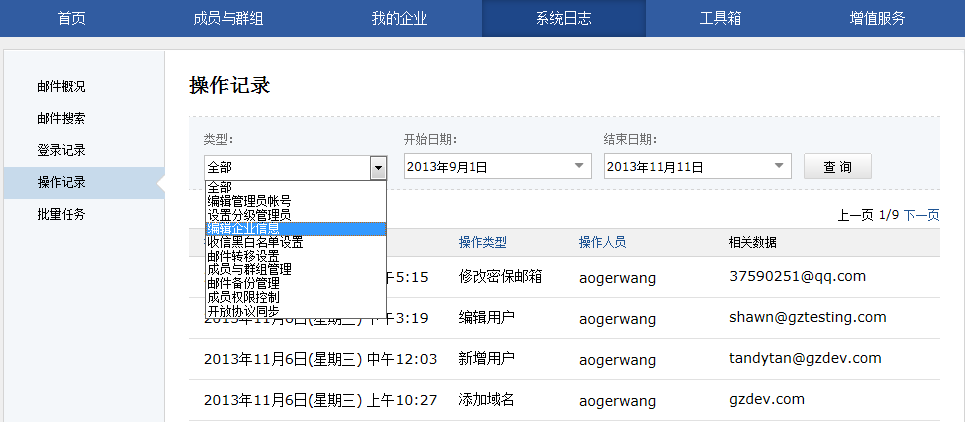This screenshot has width=965, height=422.
Task: Open the 首页 navigation tab
Action: tap(71, 19)
